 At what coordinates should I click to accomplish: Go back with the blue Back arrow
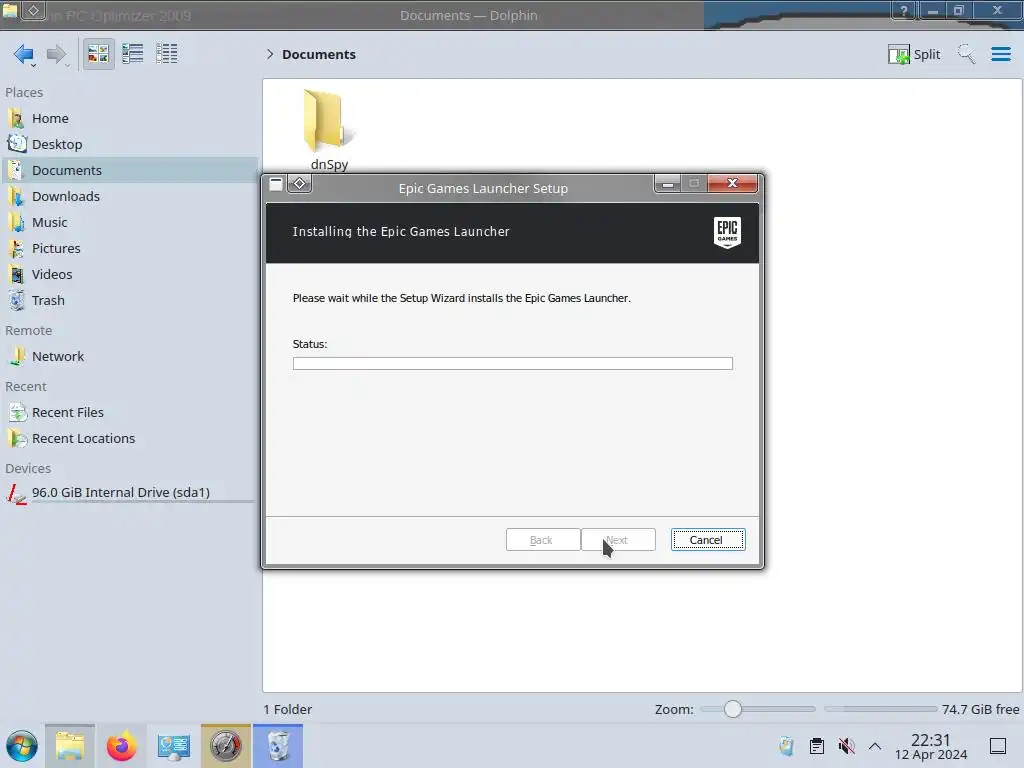tap(24, 54)
